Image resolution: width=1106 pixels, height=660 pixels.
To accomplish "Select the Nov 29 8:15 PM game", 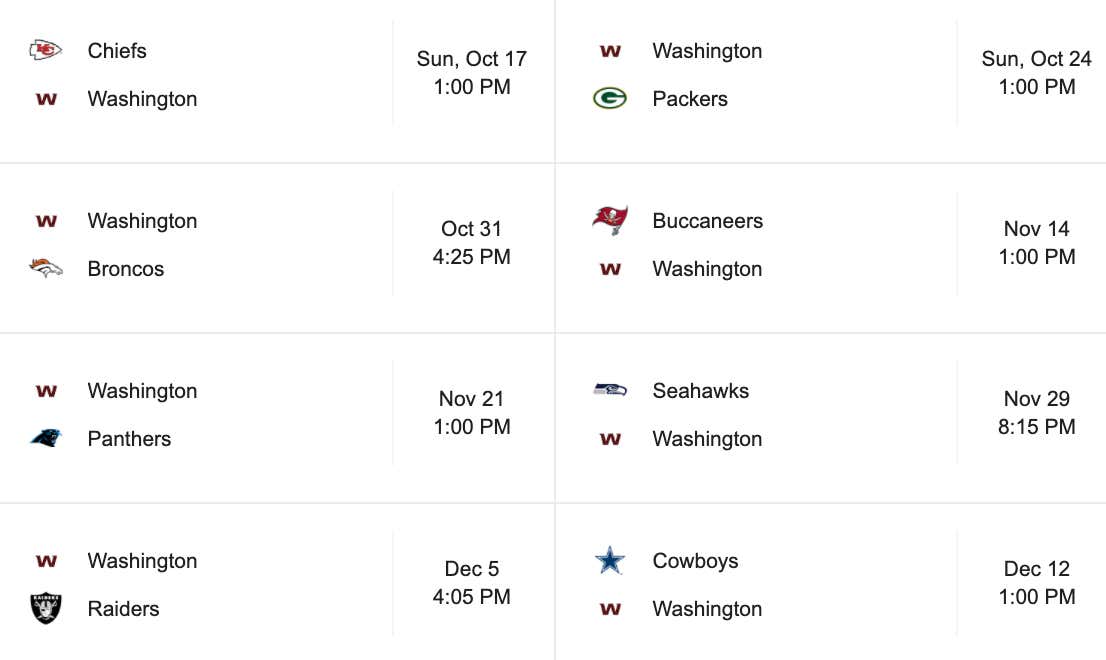I will click(x=1037, y=412).
